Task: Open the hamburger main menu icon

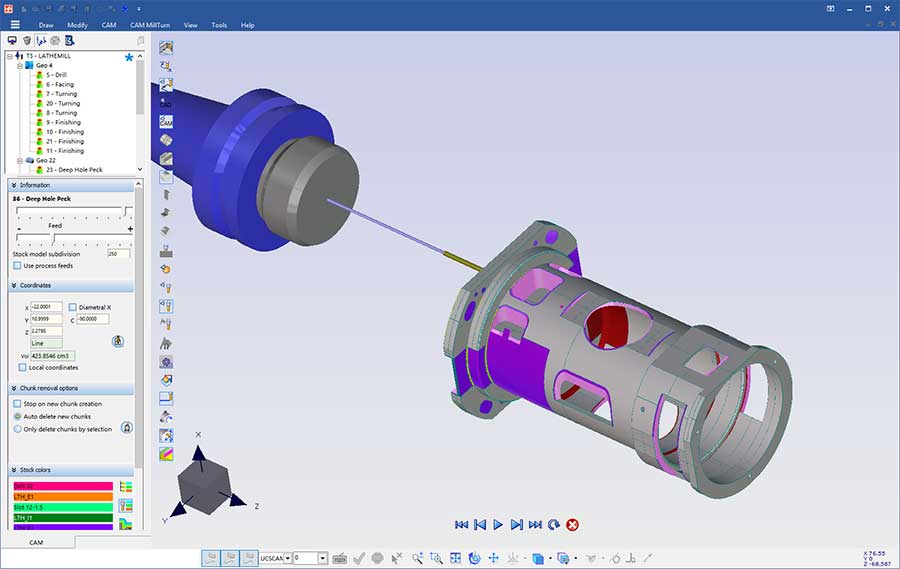Action: pyautogui.click(x=14, y=24)
